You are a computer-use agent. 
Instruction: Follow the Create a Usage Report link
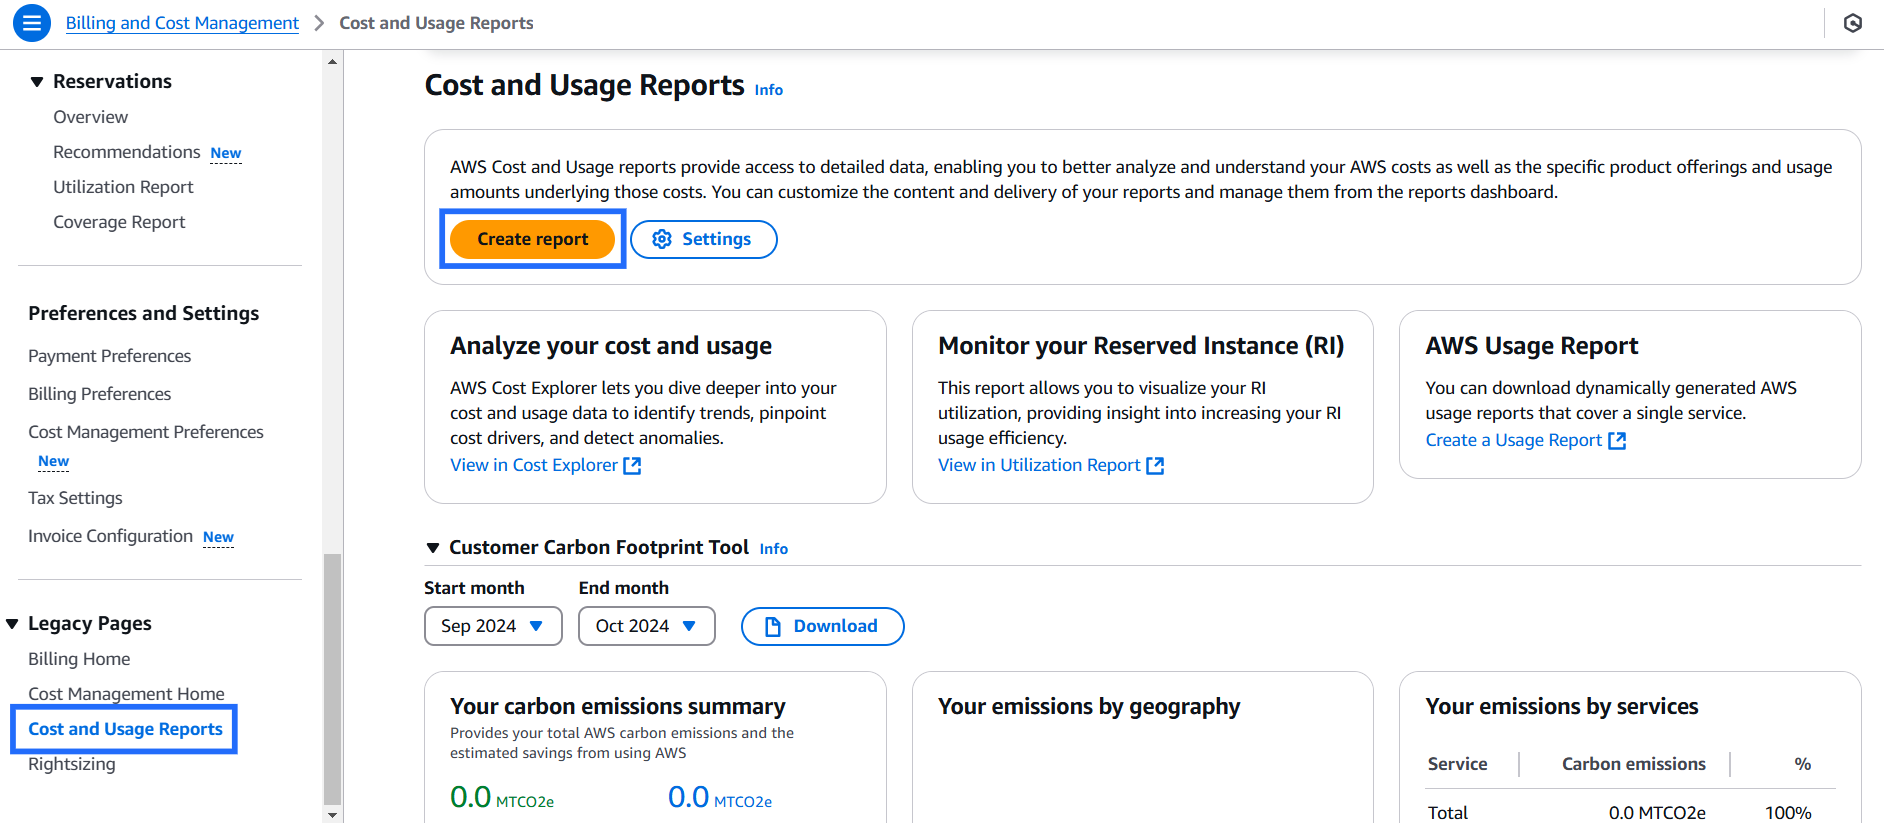click(1514, 440)
